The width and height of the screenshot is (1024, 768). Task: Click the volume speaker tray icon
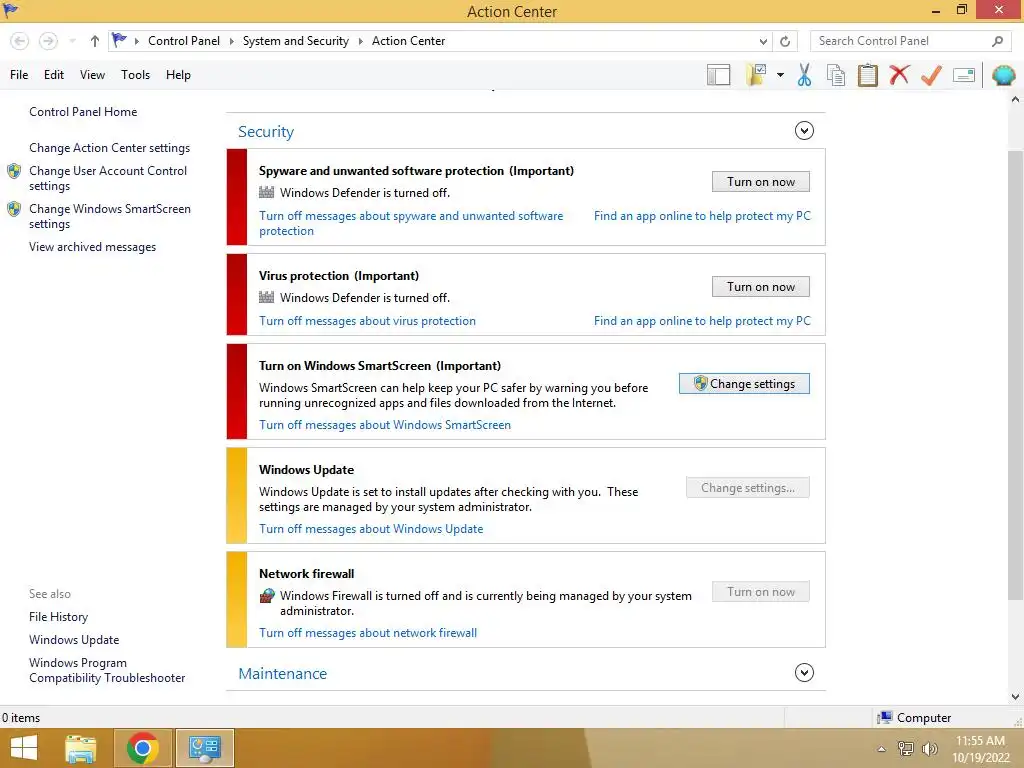(930, 749)
